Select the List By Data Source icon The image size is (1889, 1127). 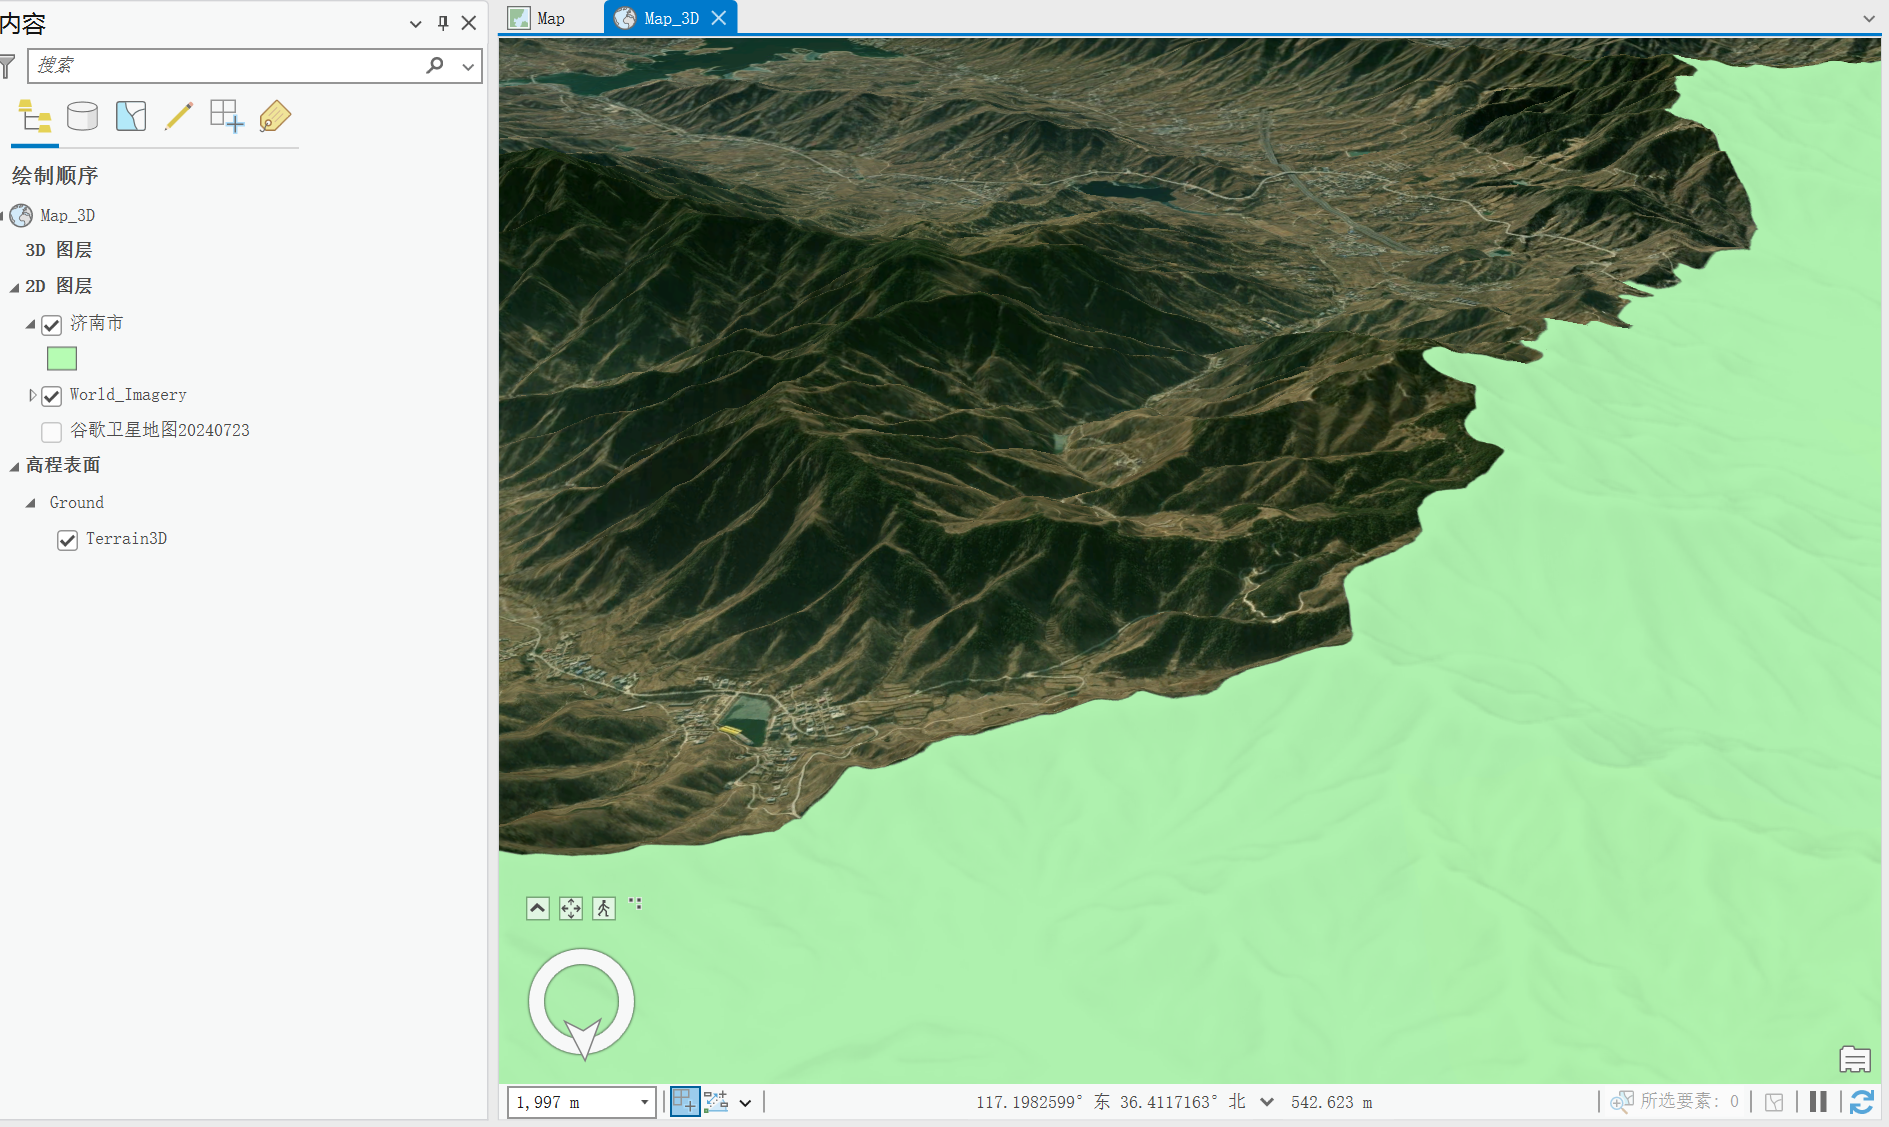click(82, 117)
